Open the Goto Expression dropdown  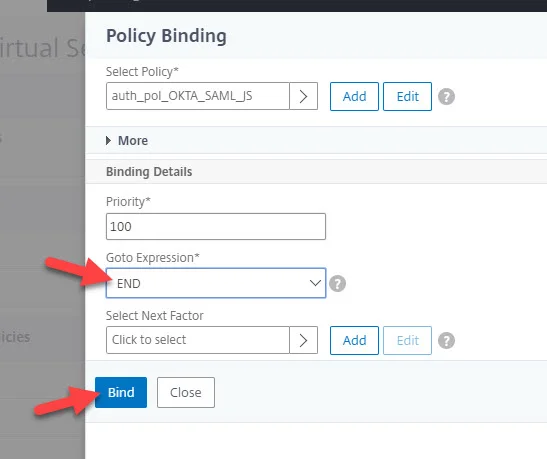click(x=216, y=283)
